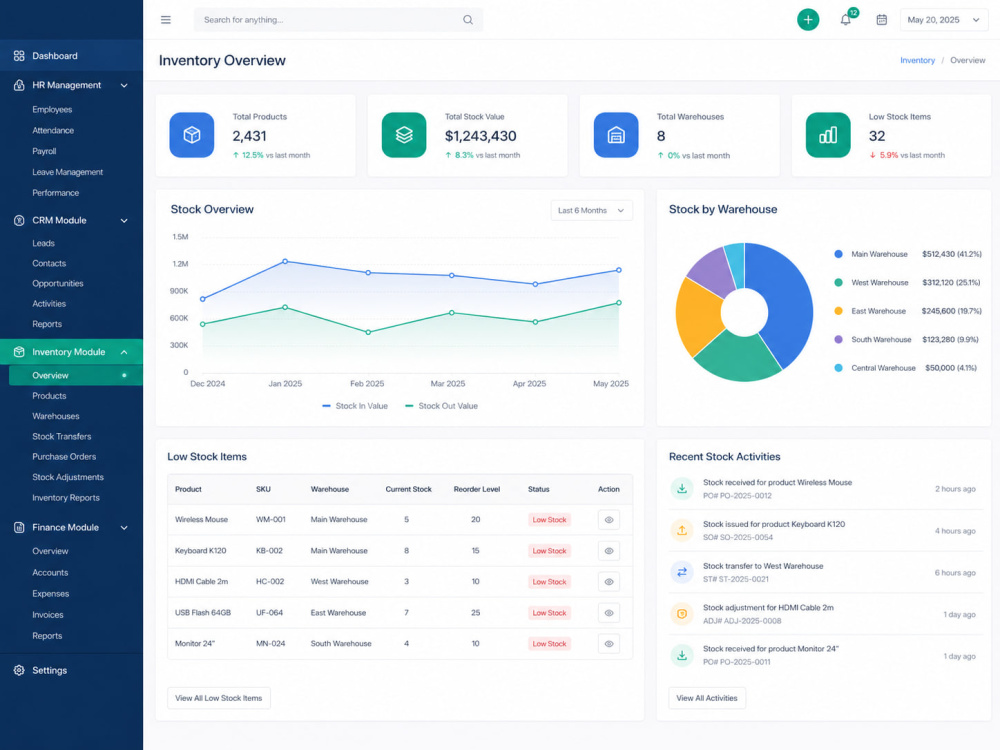The width and height of the screenshot is (1000, 750).
Task: Open Invoices in sidebar
Action: [x=48, y=615]
